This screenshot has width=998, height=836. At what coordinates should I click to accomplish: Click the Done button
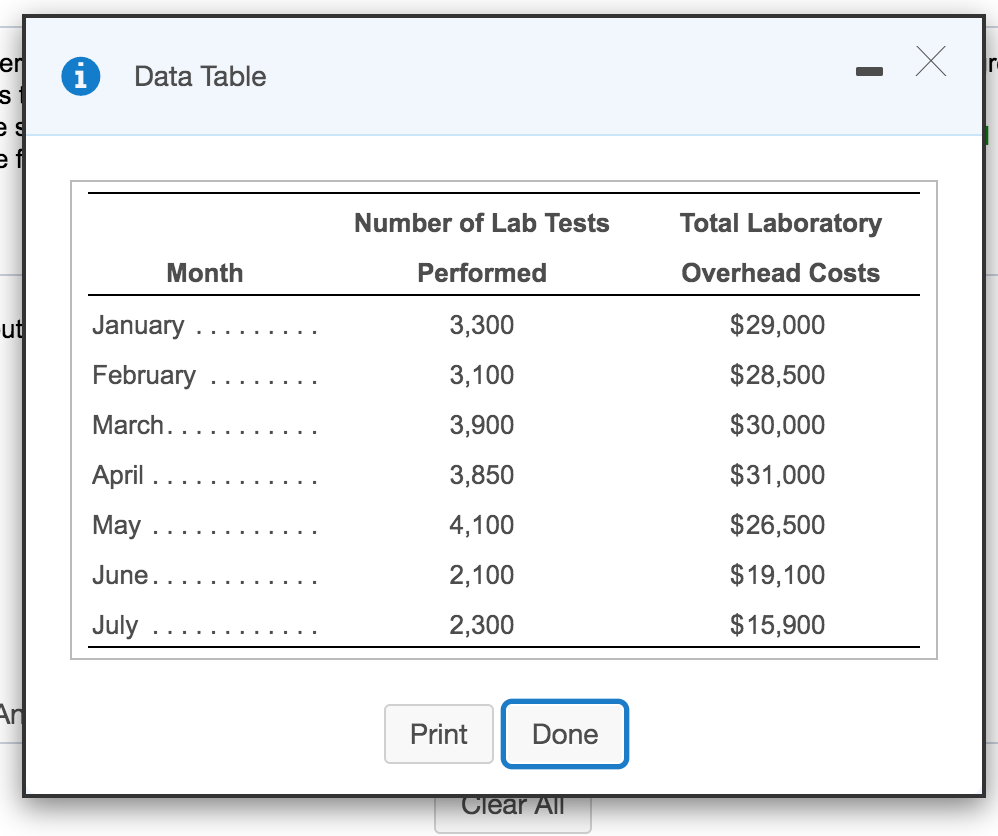[x=565, y=733]
